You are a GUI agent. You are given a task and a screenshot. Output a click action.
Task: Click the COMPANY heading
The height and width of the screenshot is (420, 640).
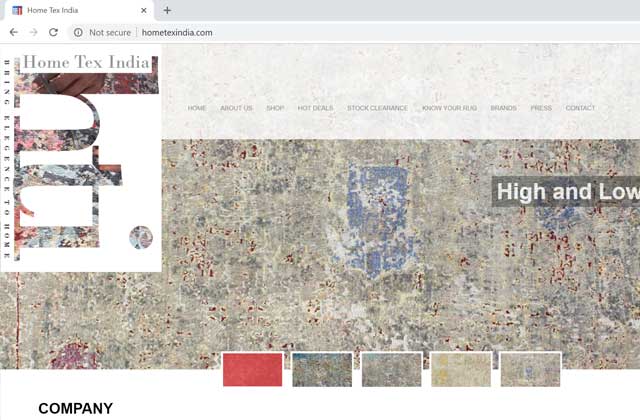point(76,408)
